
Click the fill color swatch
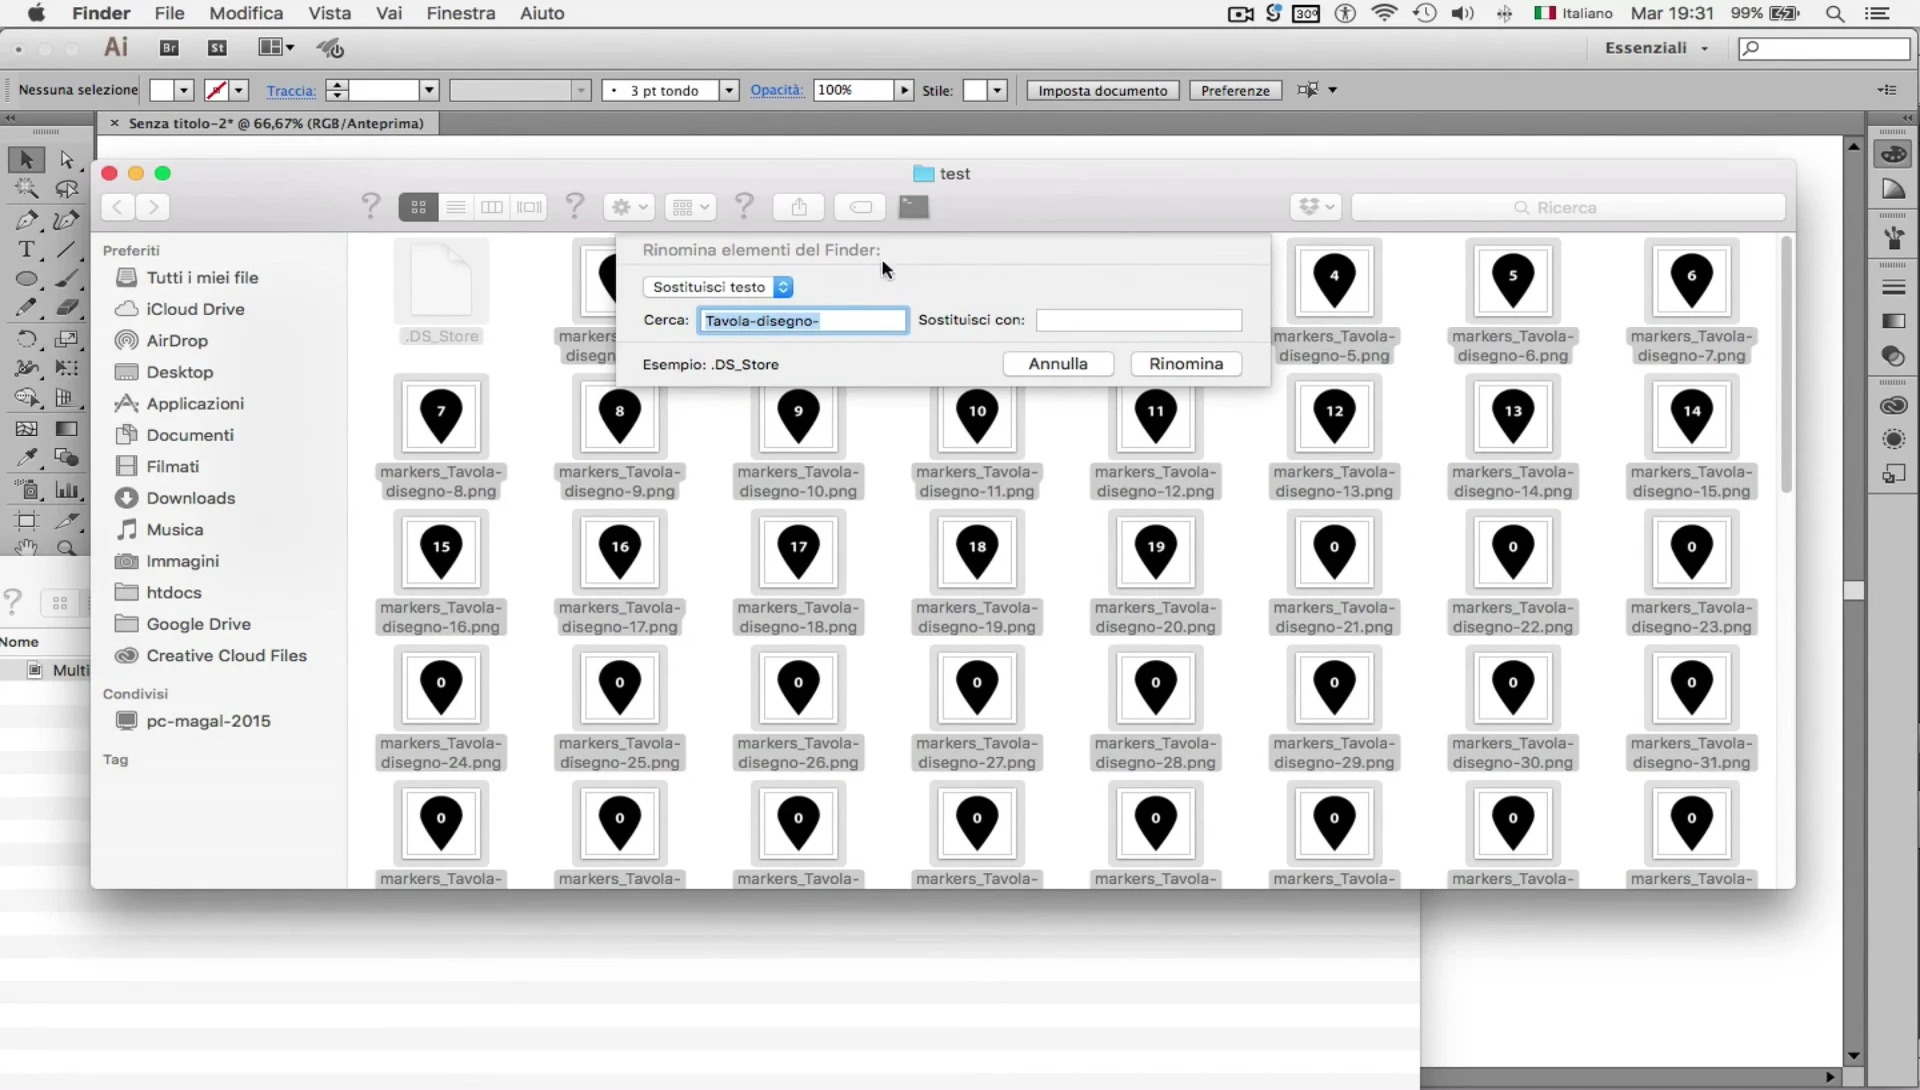(x=161, y=90)
